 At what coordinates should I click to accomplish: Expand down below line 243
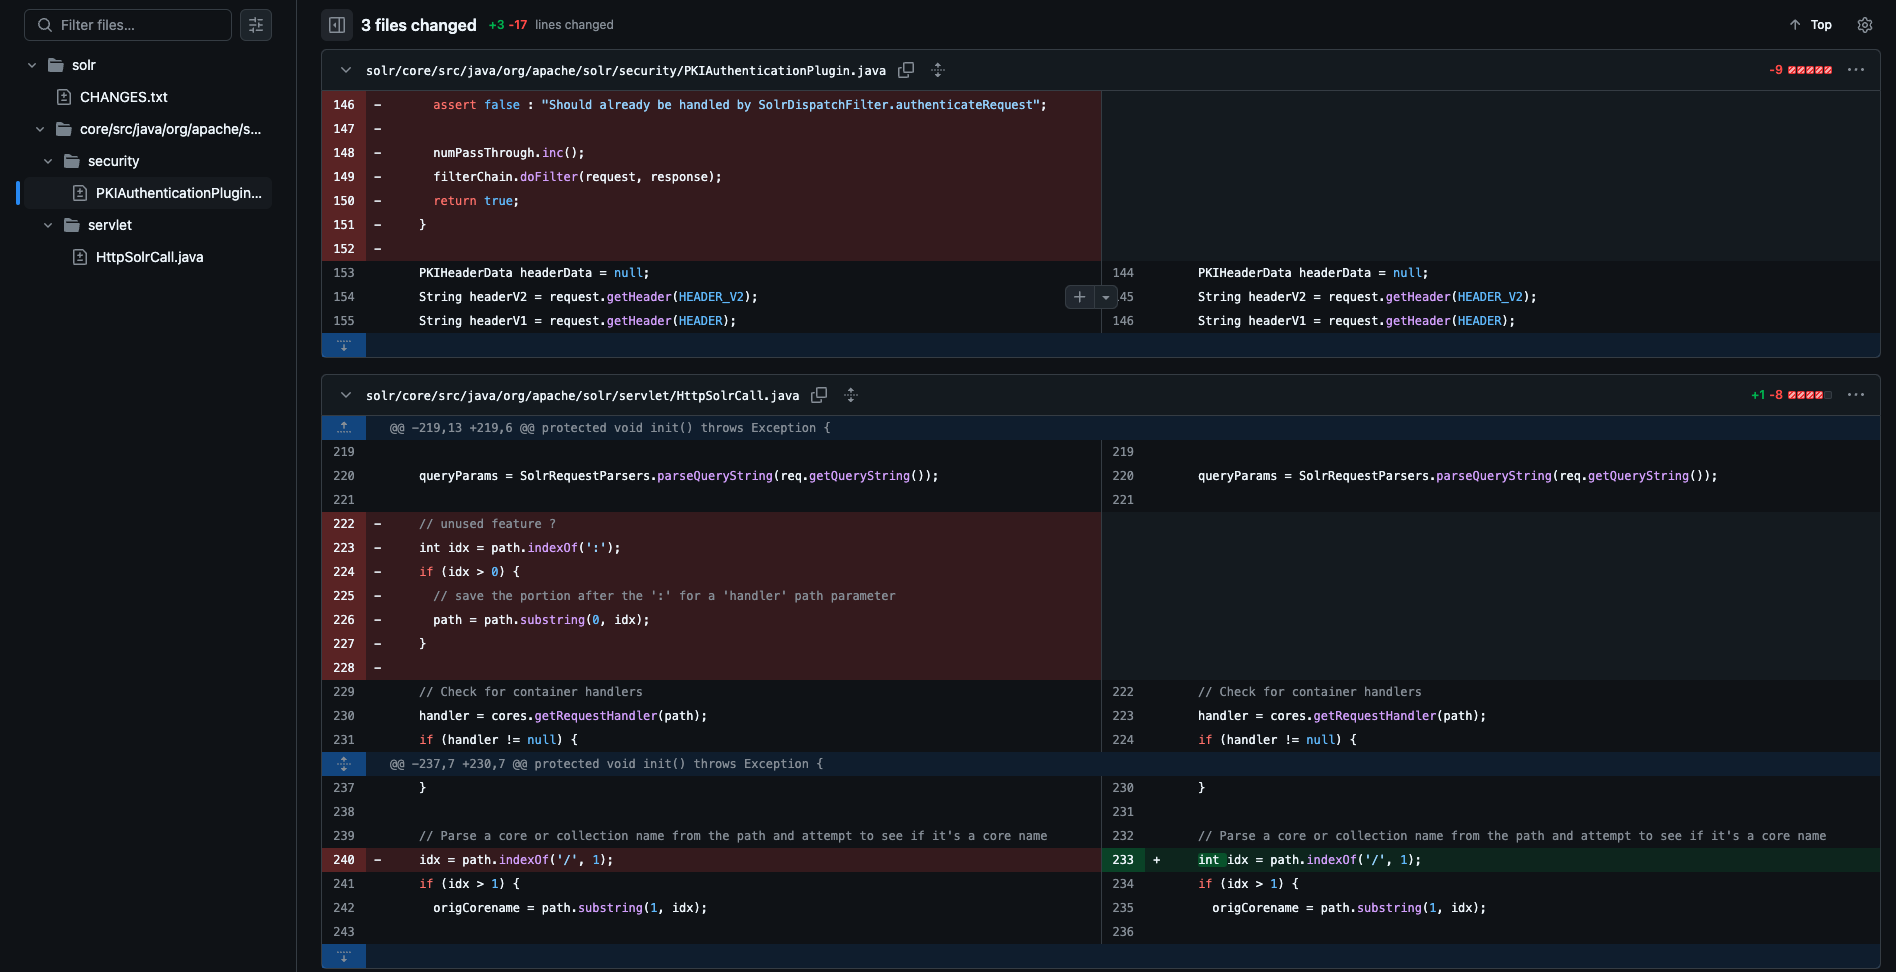pyautogui.click(x=344, y=956)
